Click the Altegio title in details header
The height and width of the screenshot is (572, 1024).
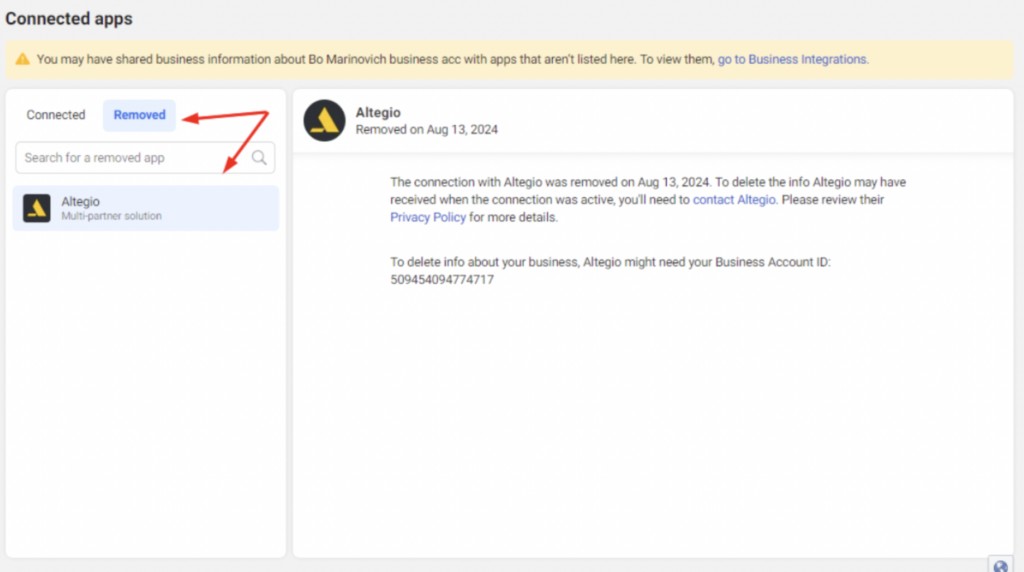tap(378, 113)
